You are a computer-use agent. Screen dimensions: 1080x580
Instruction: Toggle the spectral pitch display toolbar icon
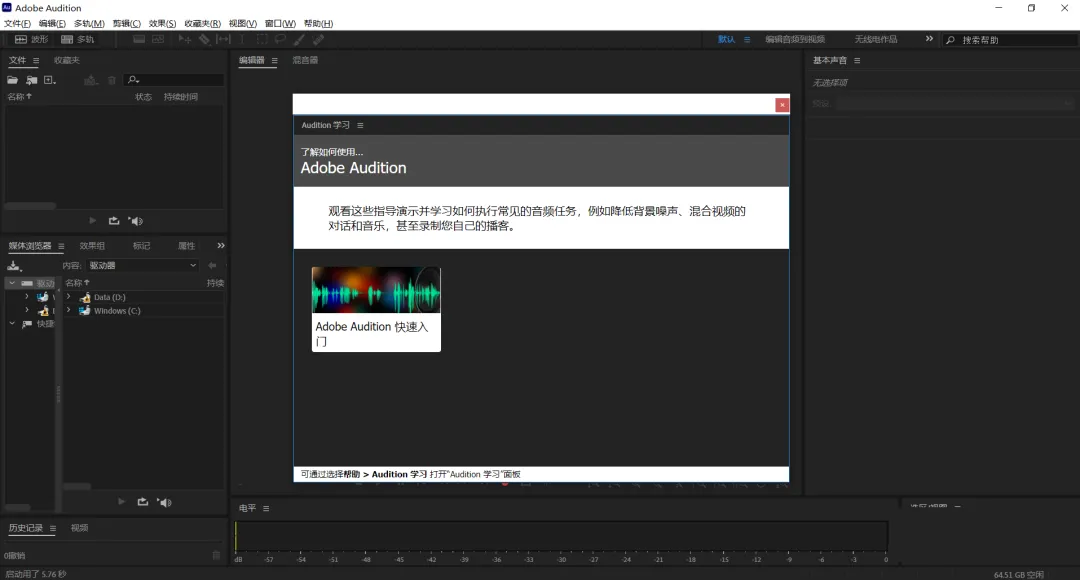158,39
